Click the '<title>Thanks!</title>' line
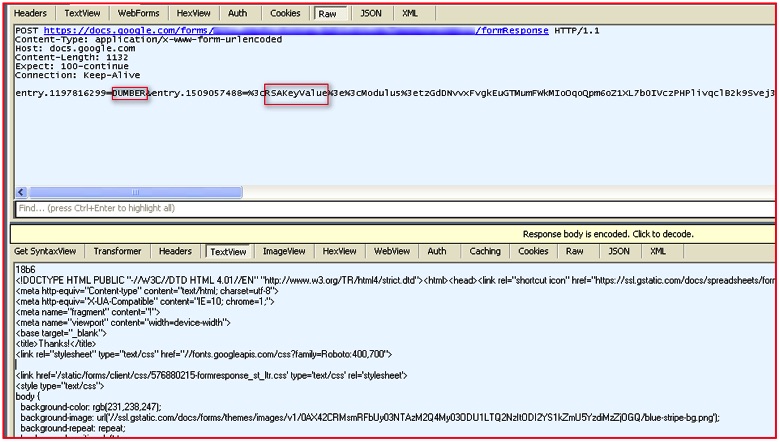 click(x=56, y=344)
